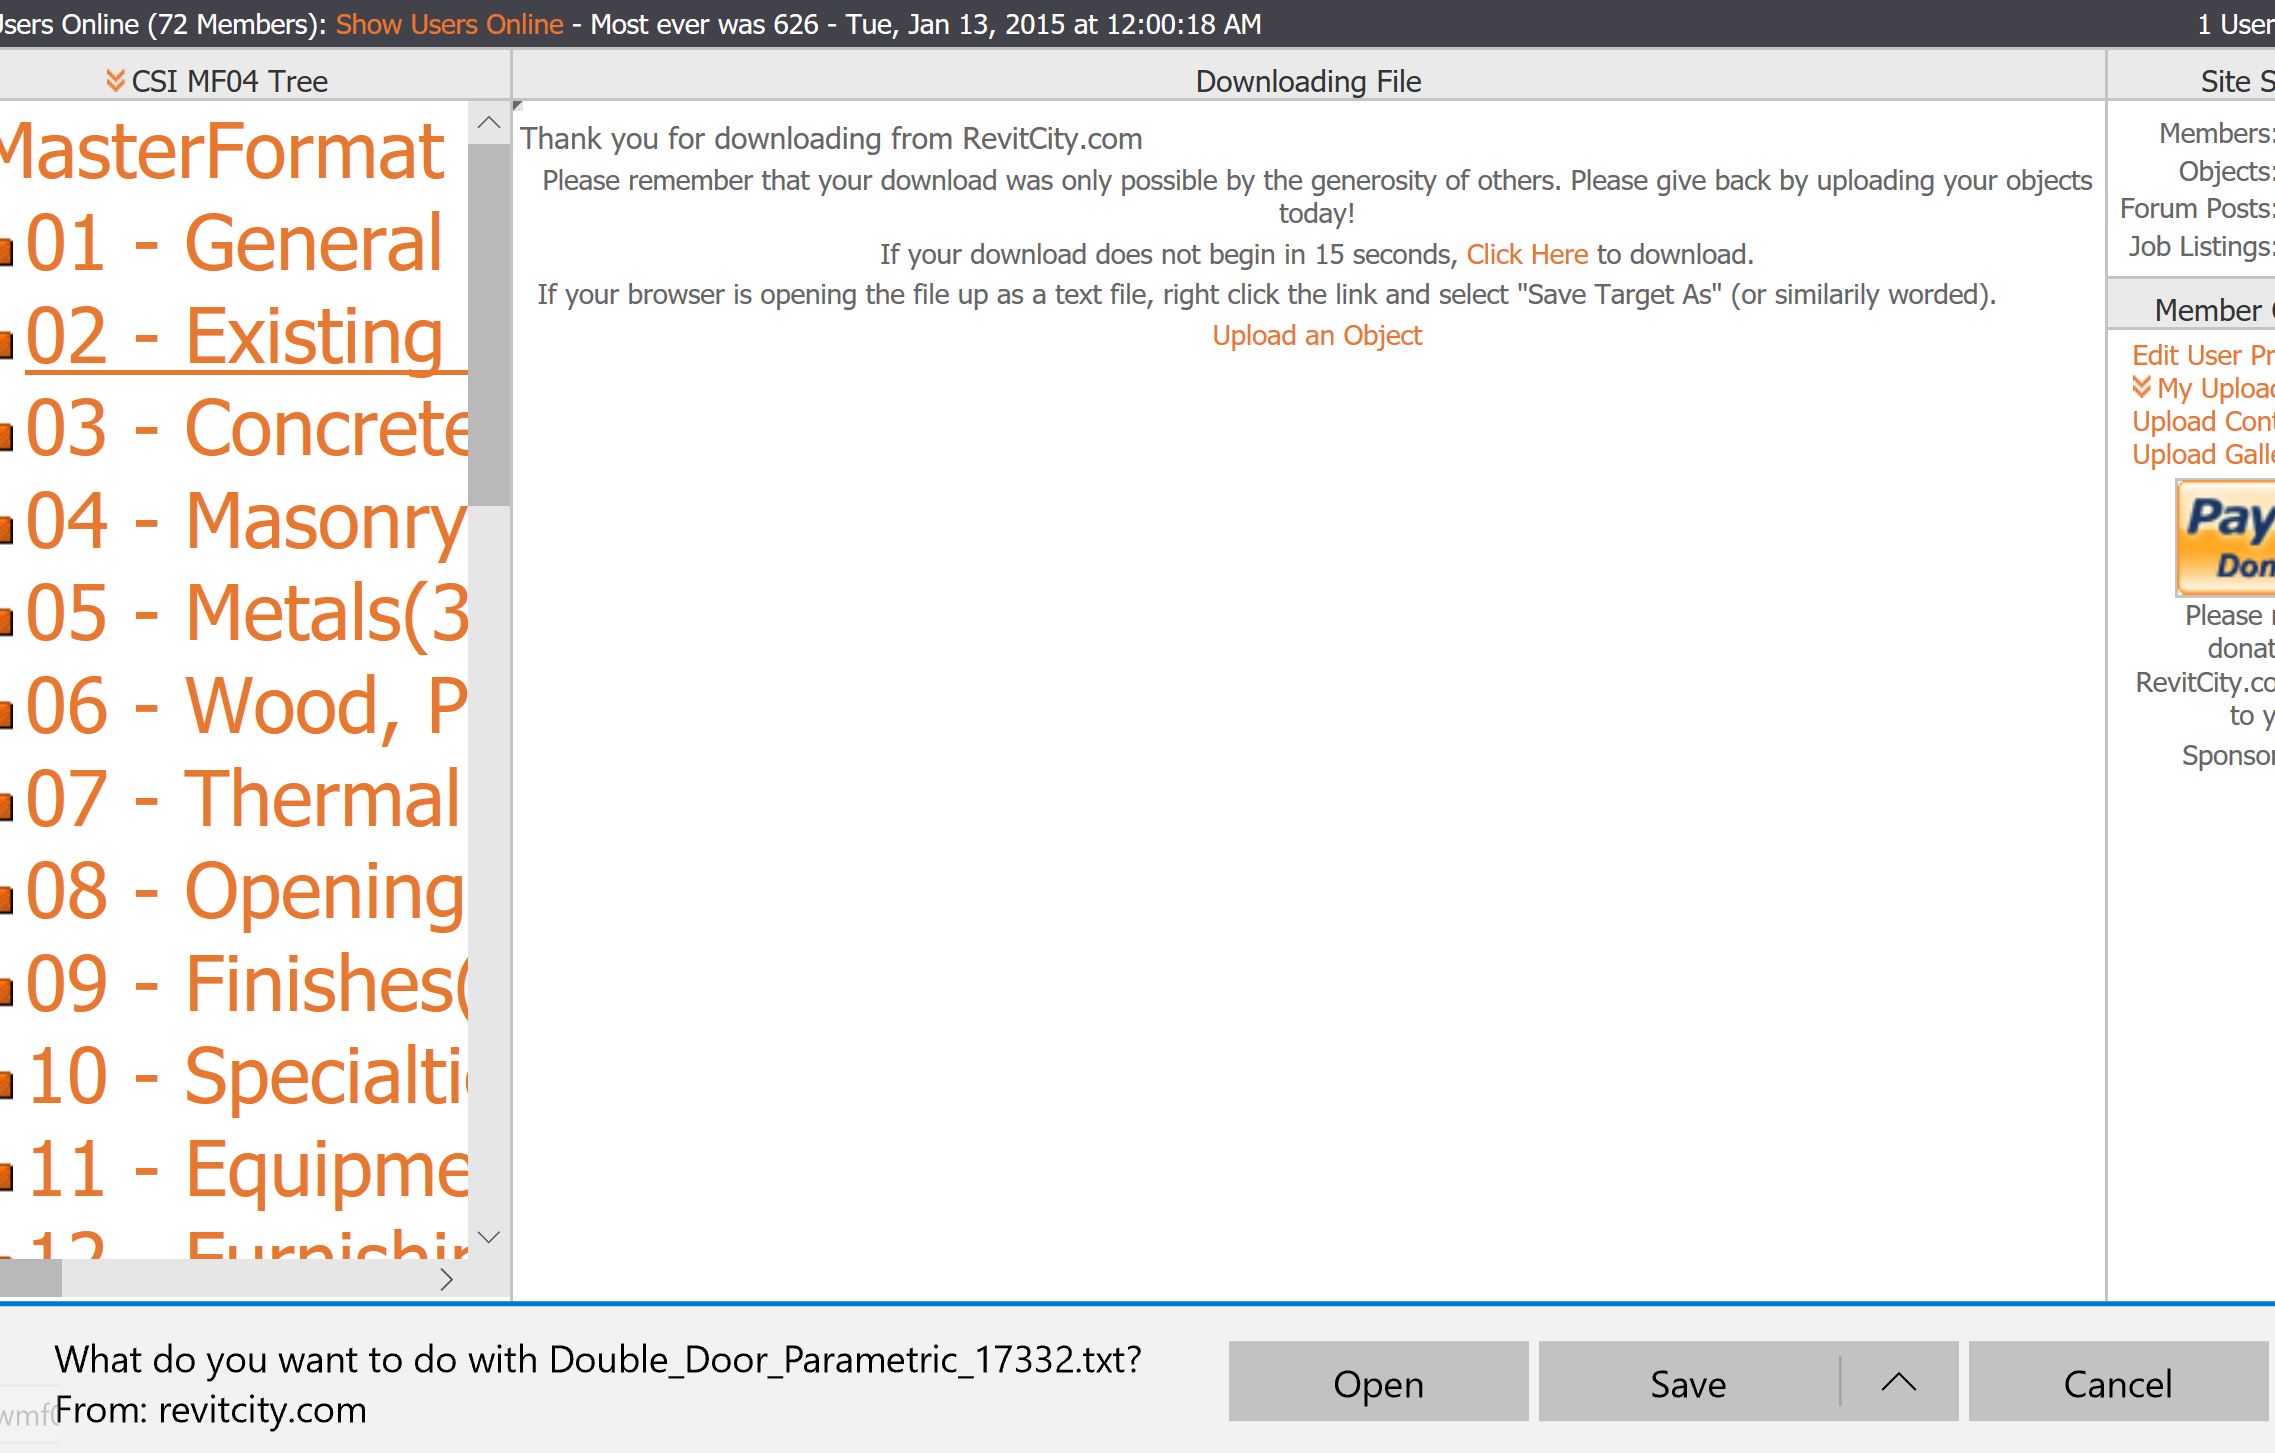Click the 'Click Here' download link

[1526, 254]
